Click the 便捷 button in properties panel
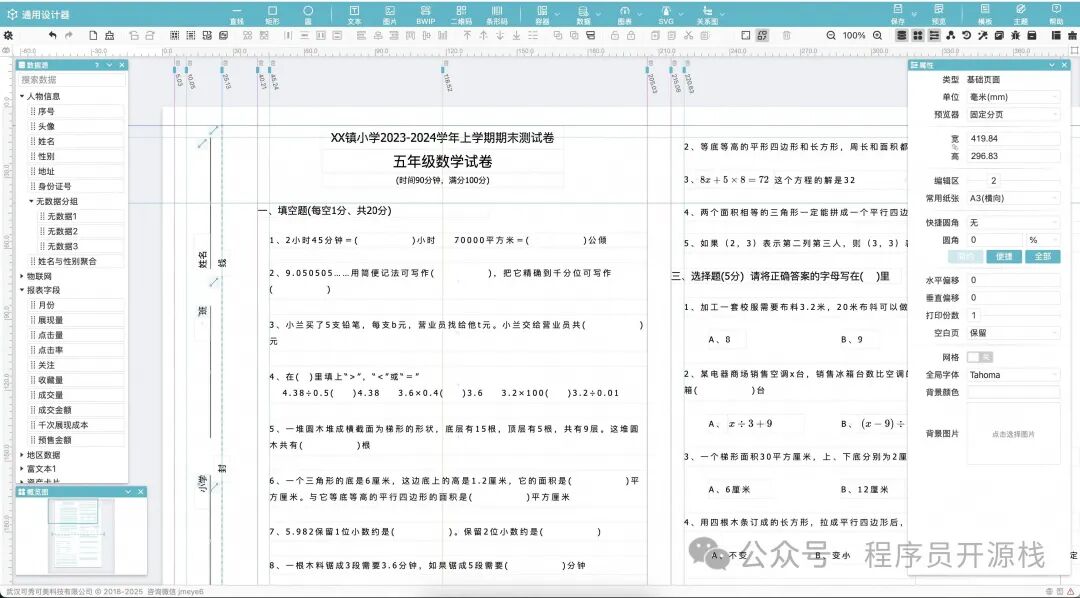Viewport: 1080px width, 598px height. (x=1002, y=257)
